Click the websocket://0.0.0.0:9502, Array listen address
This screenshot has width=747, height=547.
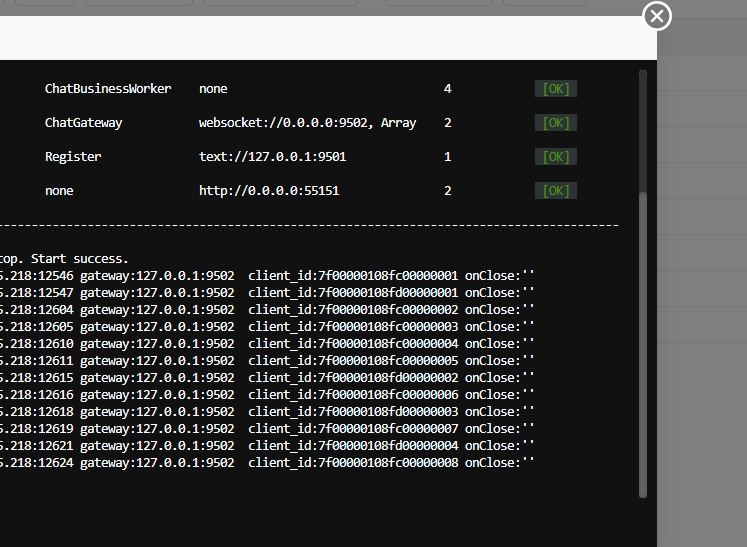(308, 123)
